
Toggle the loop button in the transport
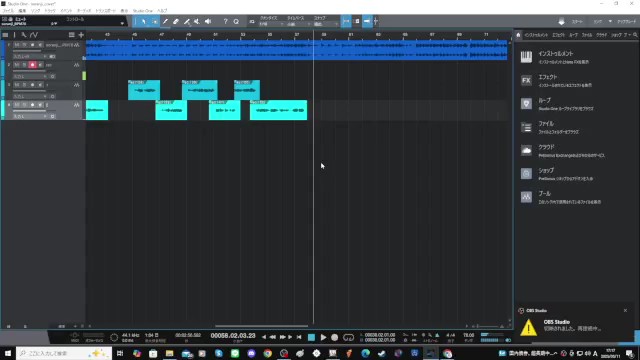pyautogui.click(x=348, y=337)
